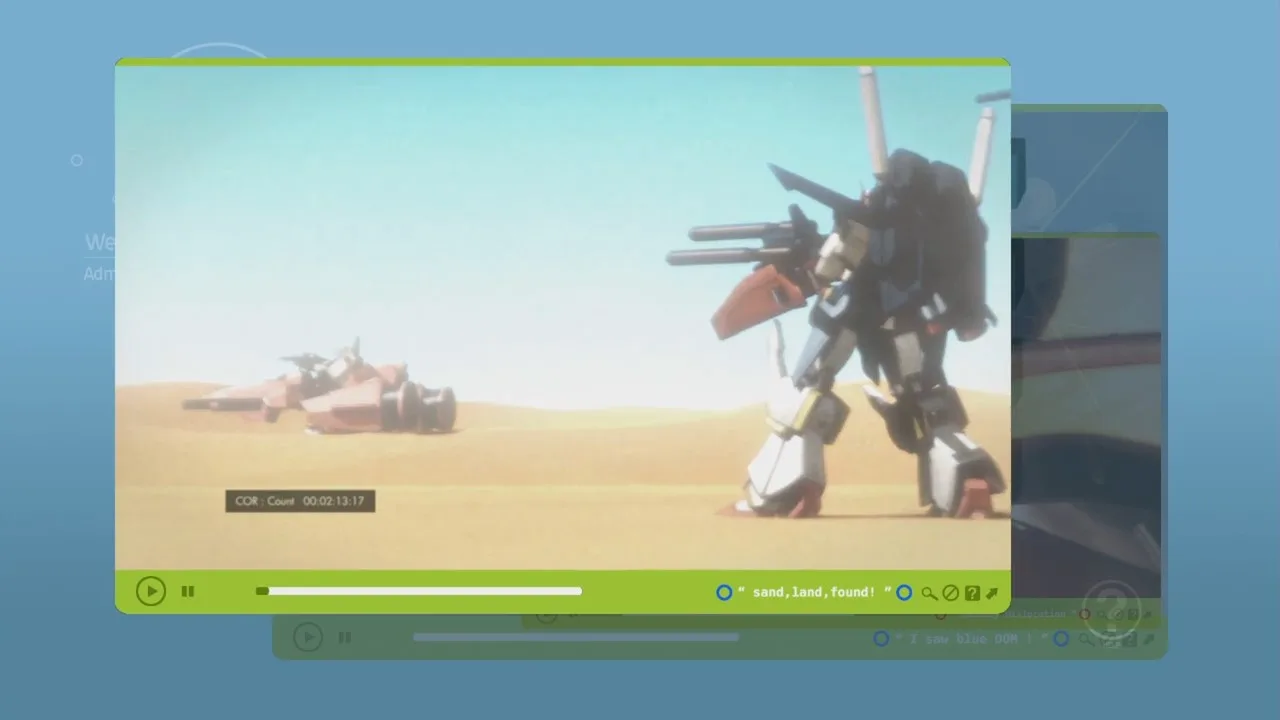Click the progress bar in the back player
Screen dimensions: 1280x720
576,637
